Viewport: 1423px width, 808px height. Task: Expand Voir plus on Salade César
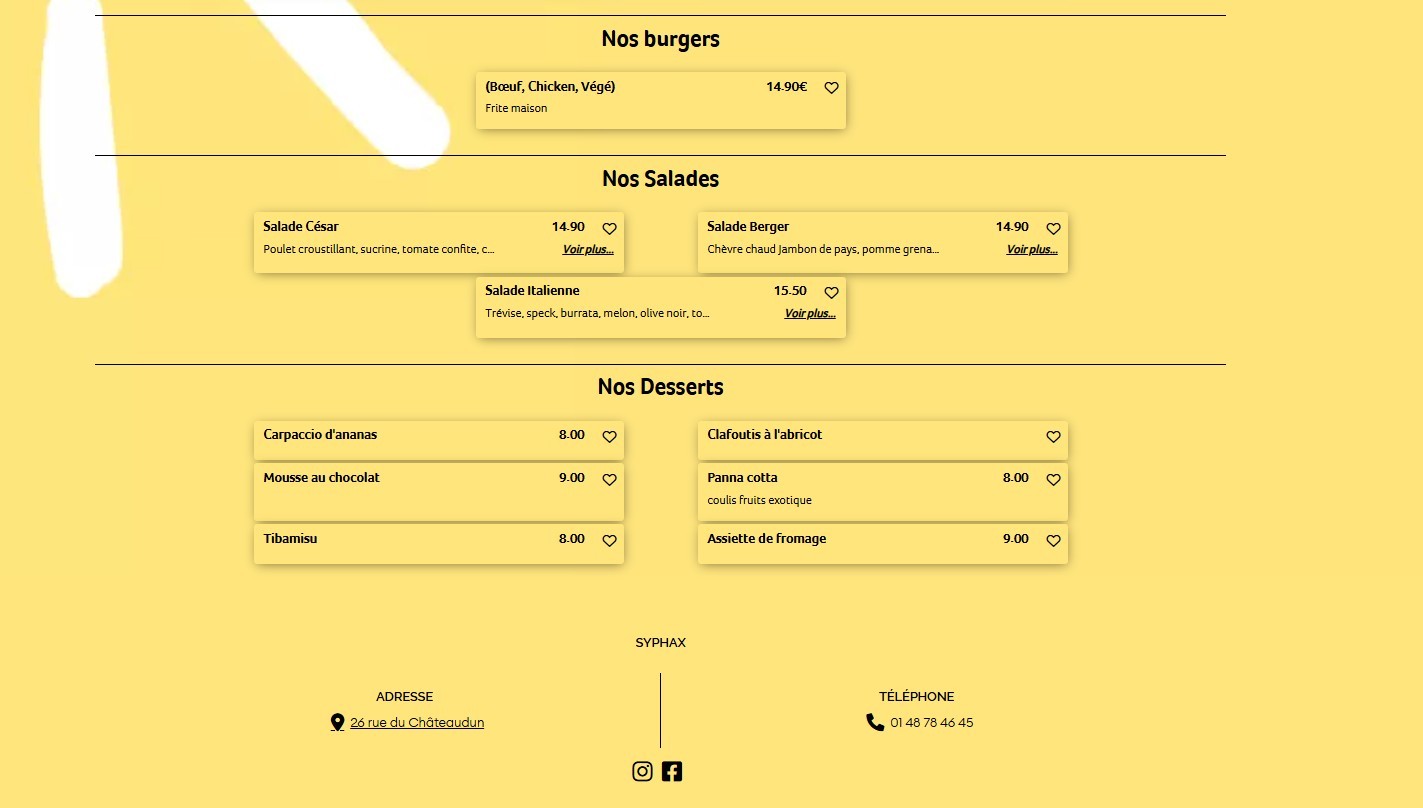point(588,250)
